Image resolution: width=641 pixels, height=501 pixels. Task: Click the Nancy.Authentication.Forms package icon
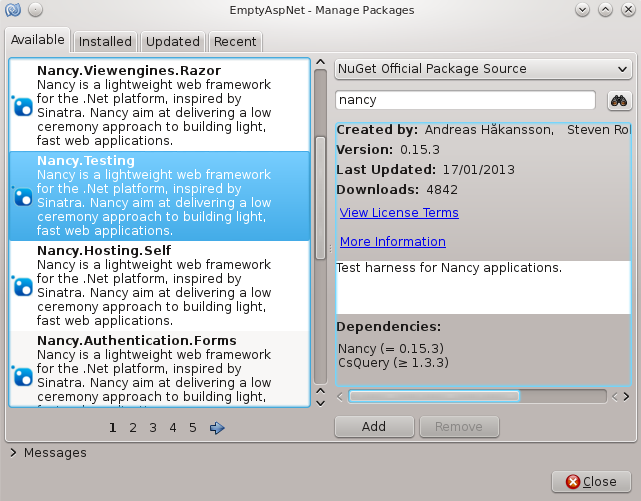(22, 376)
